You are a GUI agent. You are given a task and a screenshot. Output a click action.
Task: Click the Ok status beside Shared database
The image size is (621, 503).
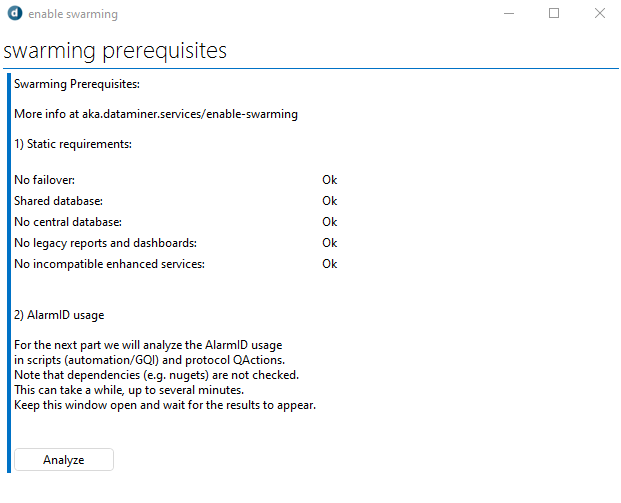330,201
